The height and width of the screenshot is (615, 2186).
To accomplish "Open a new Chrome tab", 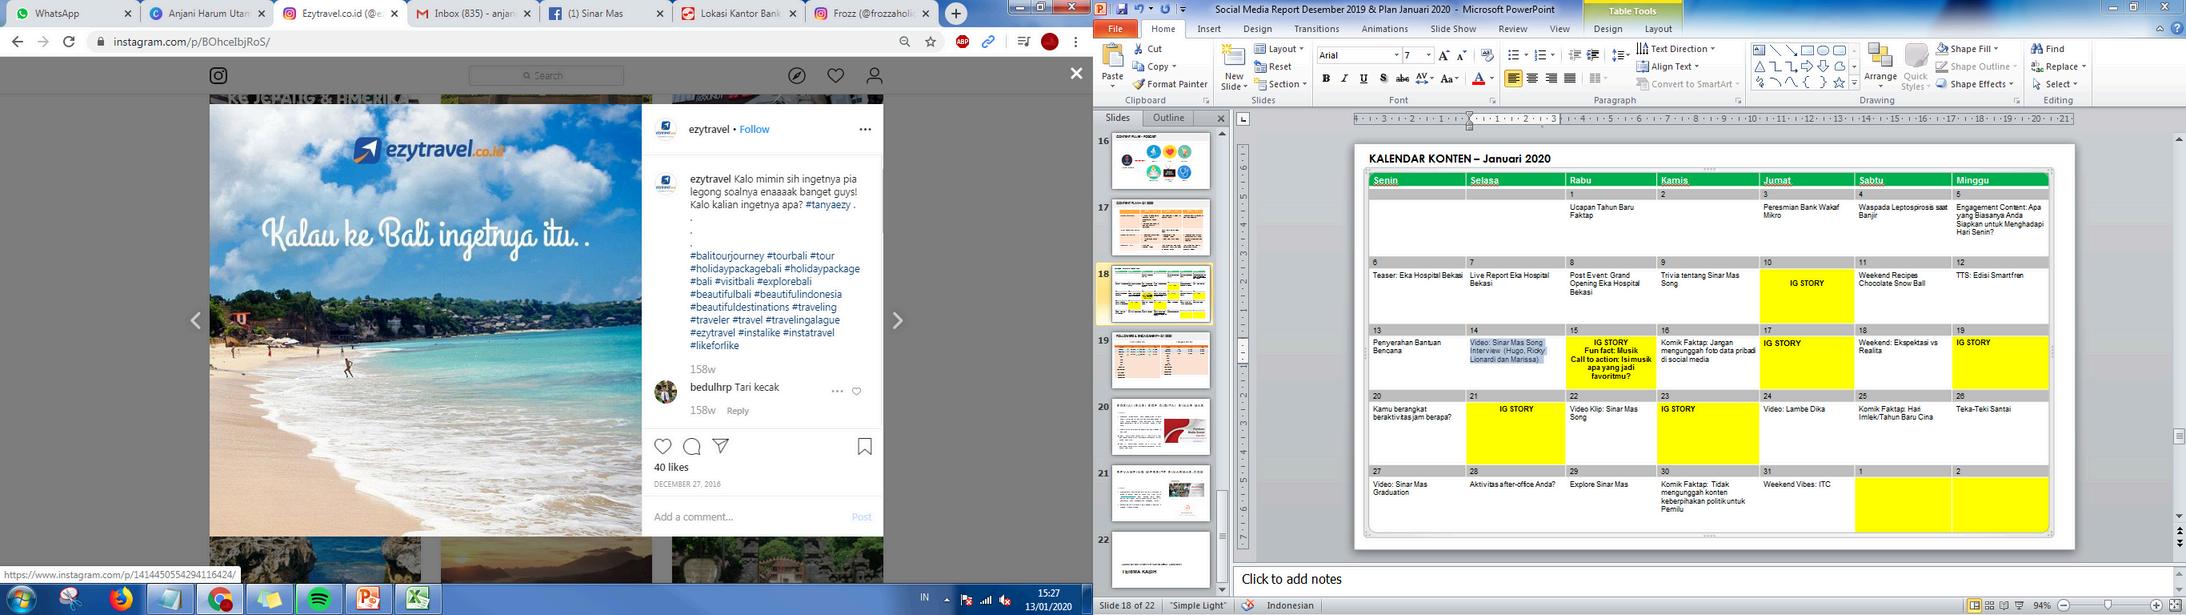I will coord(956,14).
